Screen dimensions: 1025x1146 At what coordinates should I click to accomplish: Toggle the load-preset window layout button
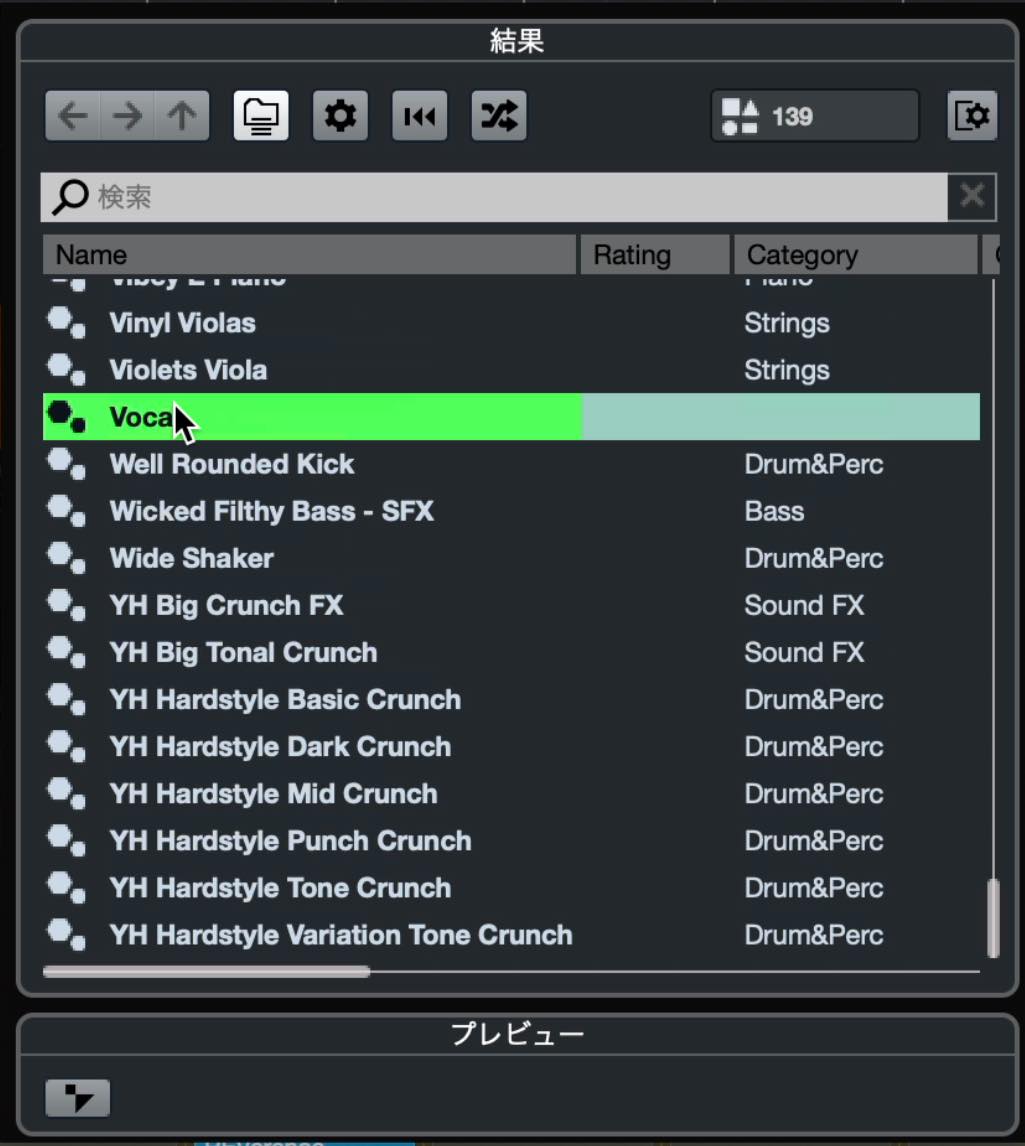tap(261, 115)
